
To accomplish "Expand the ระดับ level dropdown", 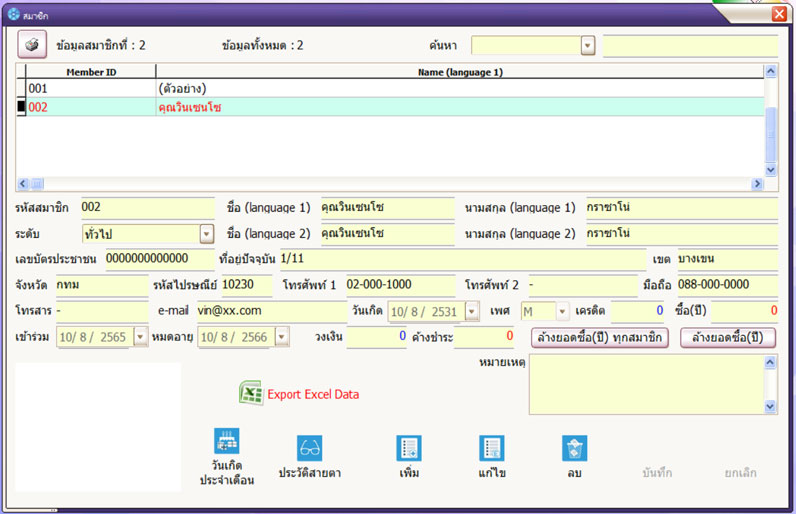I will [207, 234].
